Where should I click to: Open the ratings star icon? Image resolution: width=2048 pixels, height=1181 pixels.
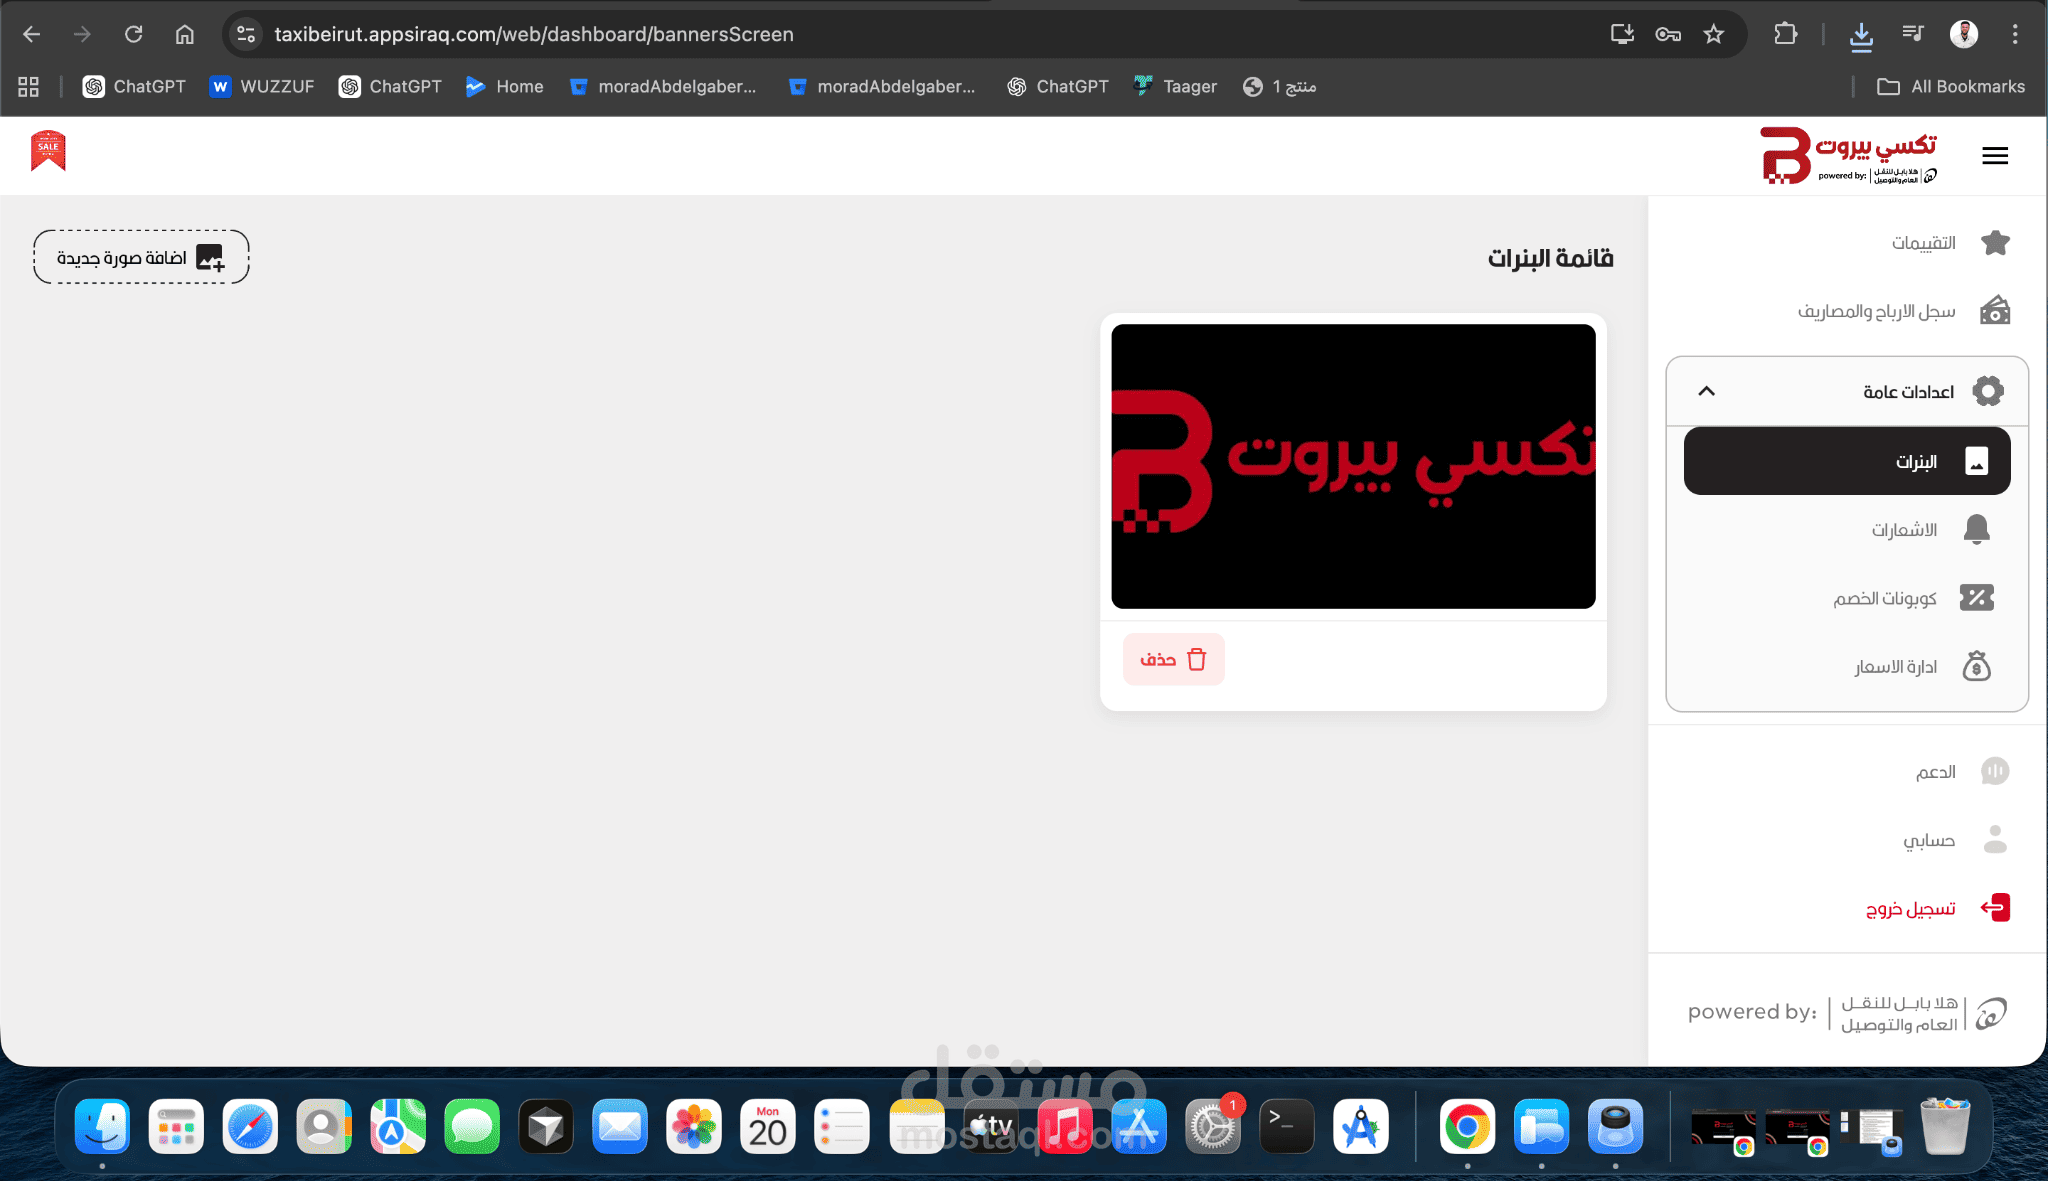coord(1995,243)
